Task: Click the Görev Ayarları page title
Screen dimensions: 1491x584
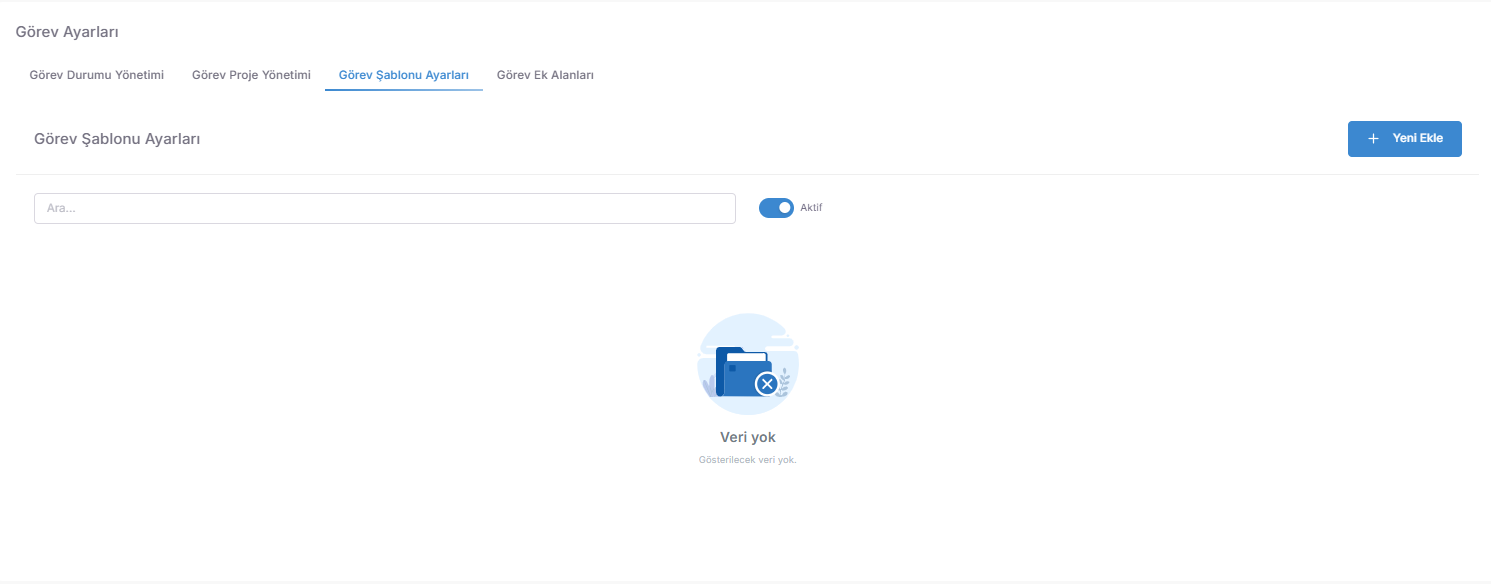Action: click(67, 32)
